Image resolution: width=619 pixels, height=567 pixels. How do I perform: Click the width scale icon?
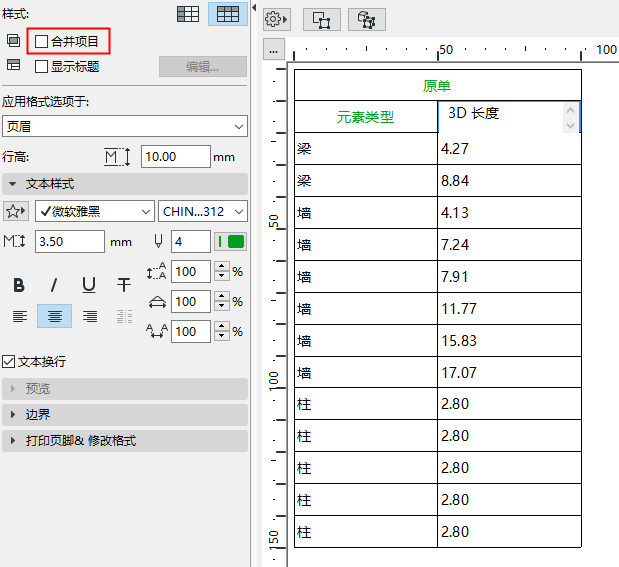point(157,302)
